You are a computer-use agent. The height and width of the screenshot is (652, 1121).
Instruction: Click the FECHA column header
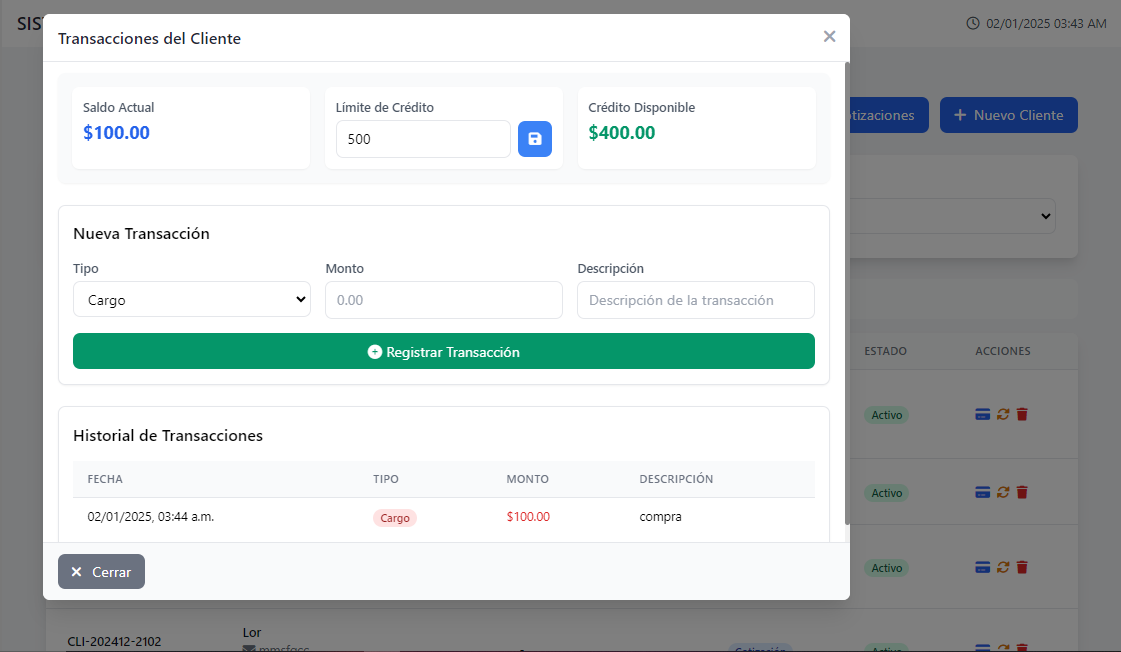coord(105,479)
